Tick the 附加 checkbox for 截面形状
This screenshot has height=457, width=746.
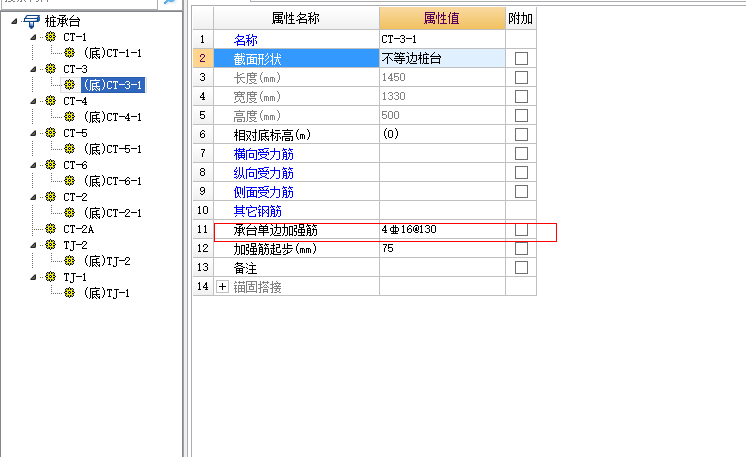521,58
